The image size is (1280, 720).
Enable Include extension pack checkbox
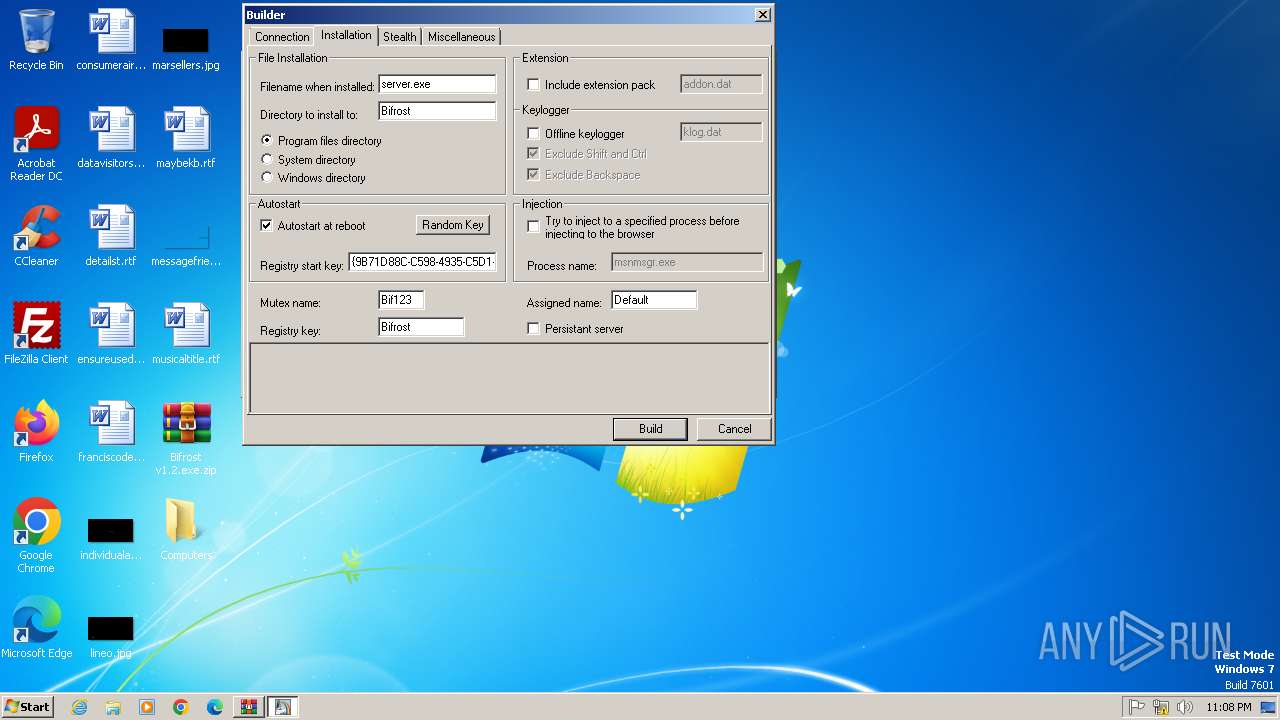click(x=534, y=85)
